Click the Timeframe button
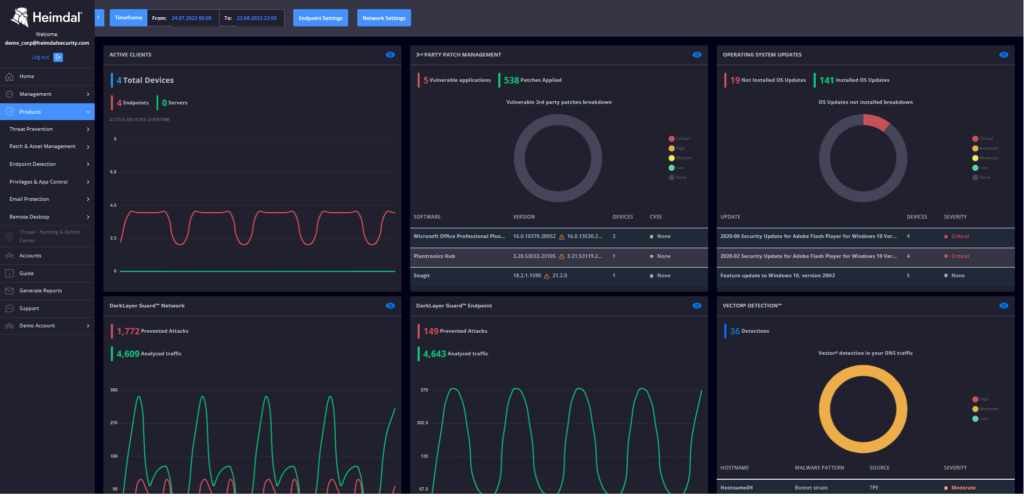 (x=129, y=18)
